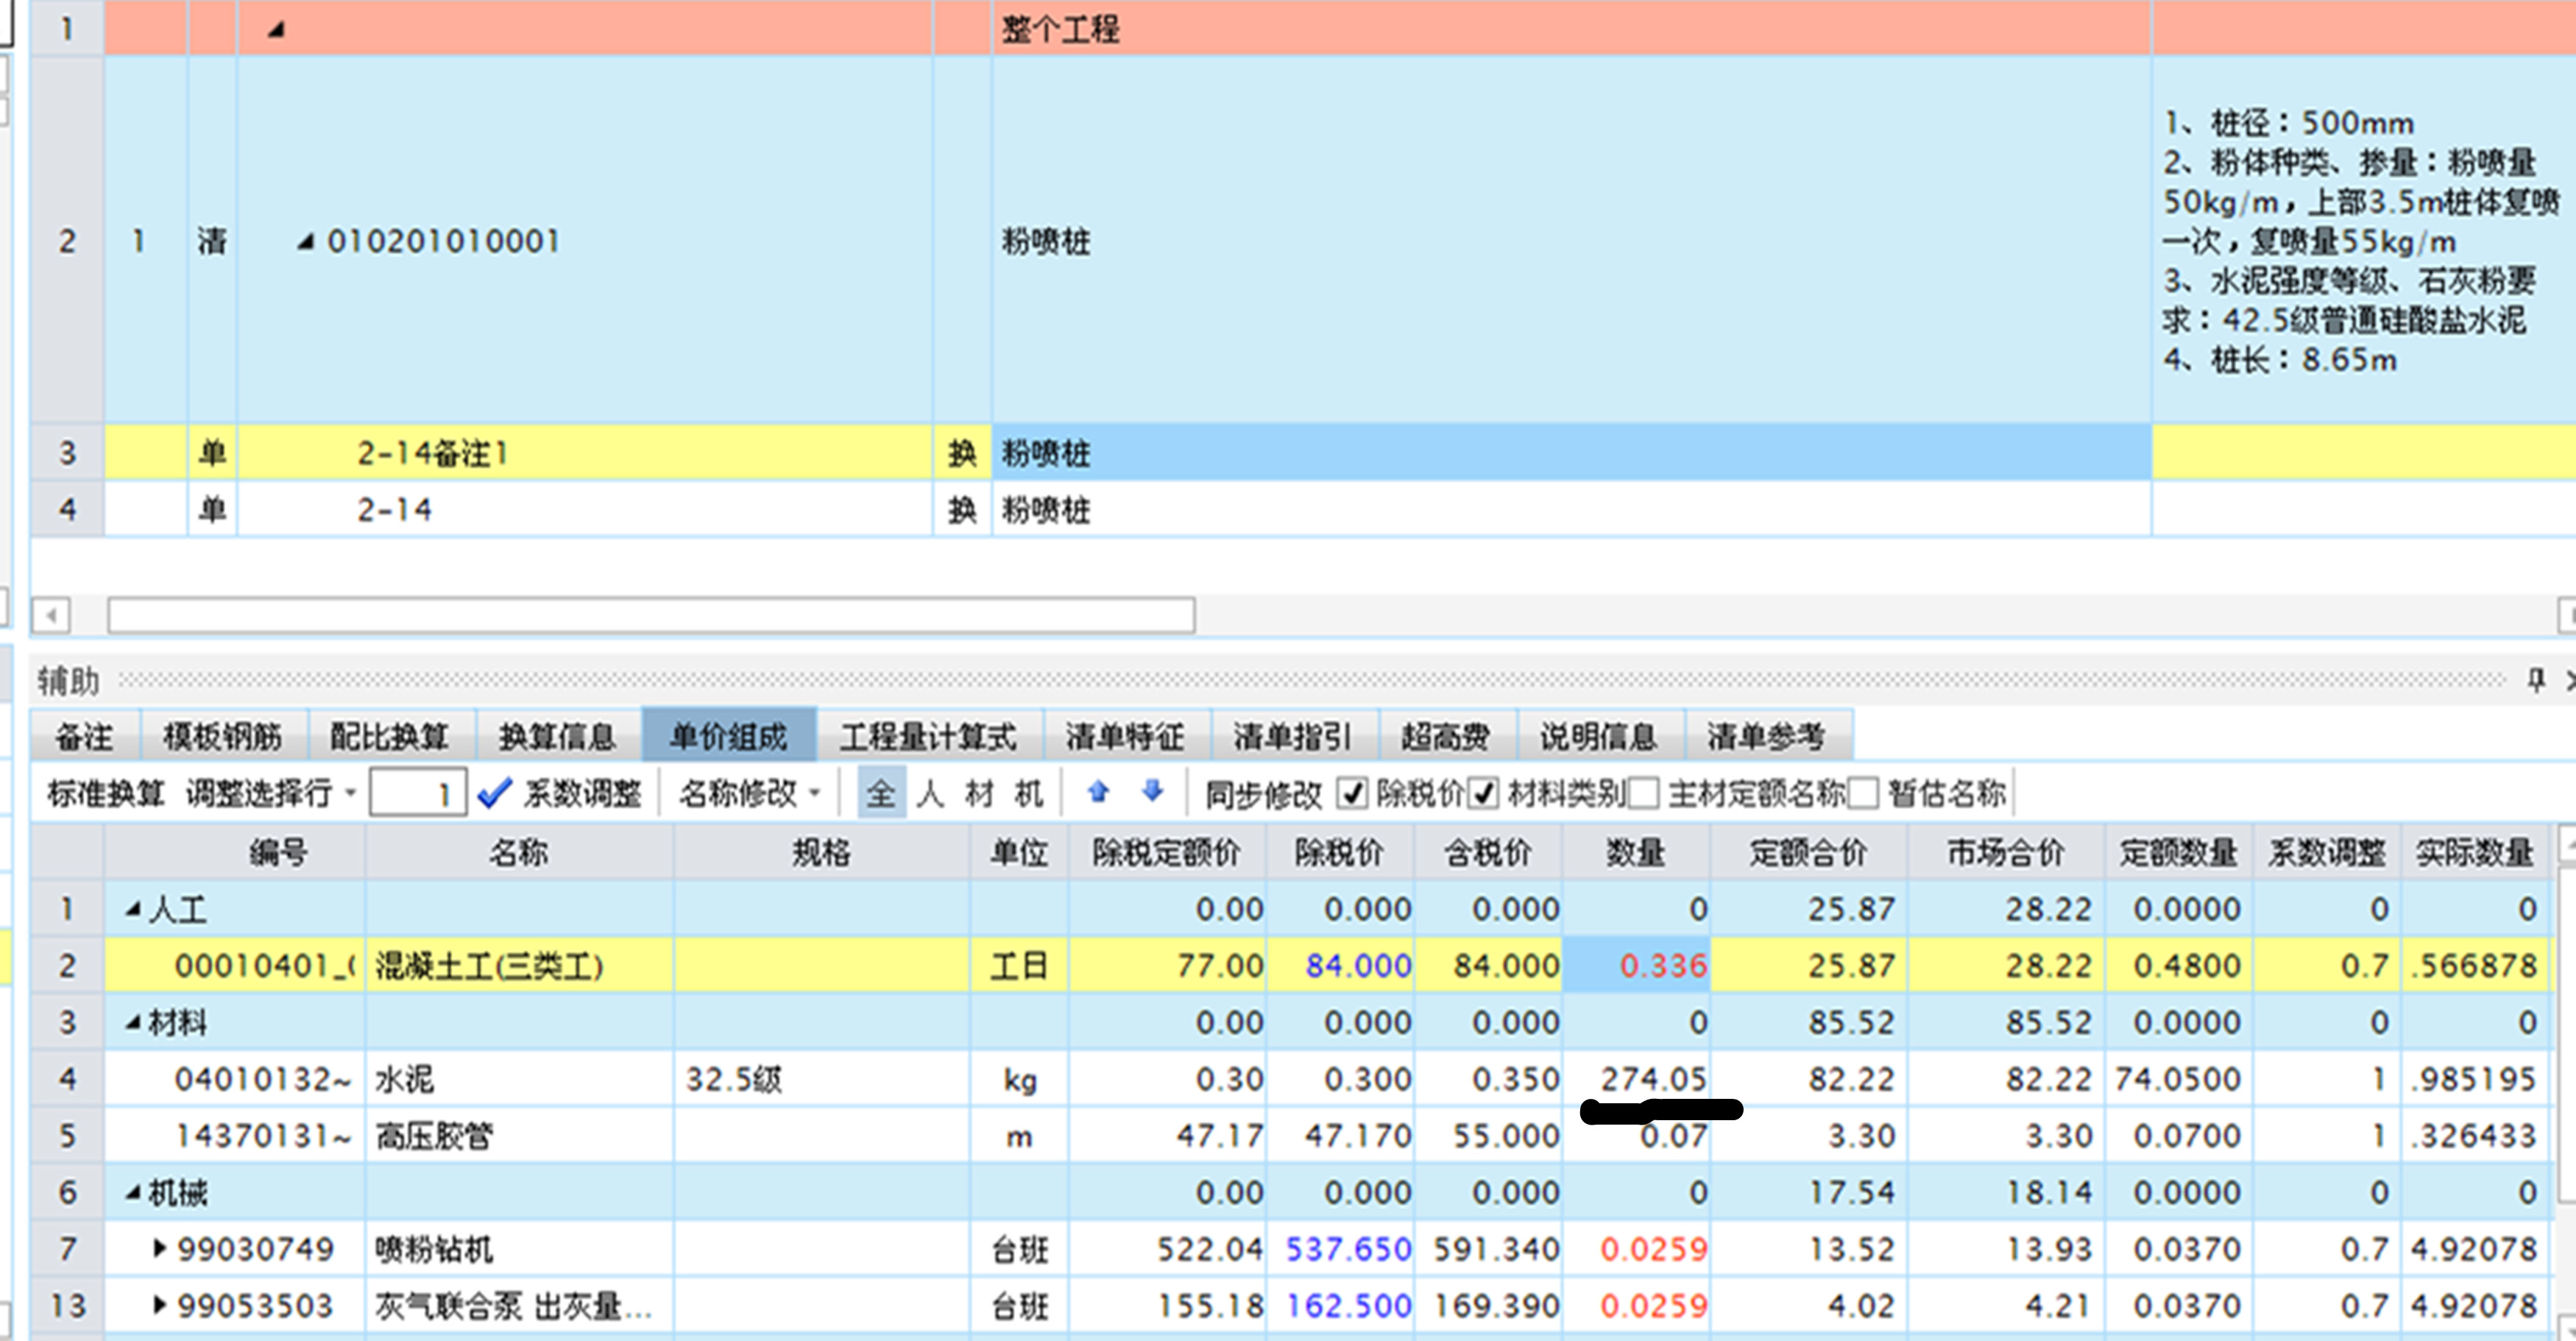
Task: Click the blue checkmark beside 系数调整
Action: (x=495, y=793)
